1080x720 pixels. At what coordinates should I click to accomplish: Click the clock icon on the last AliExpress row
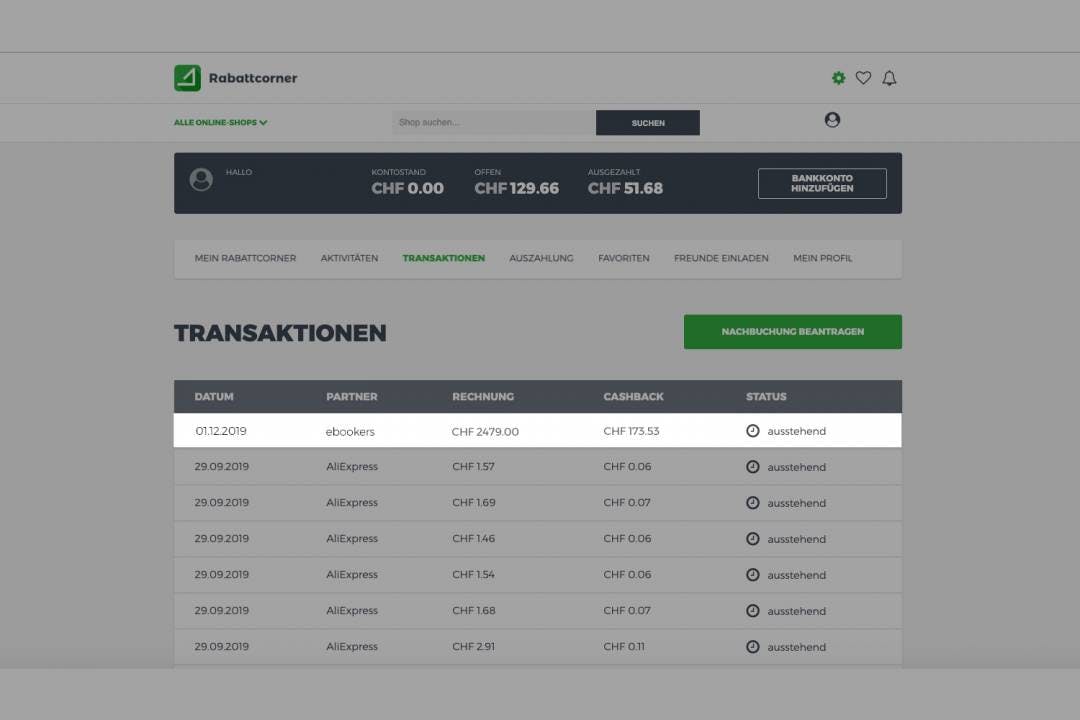tap(752, 647)
